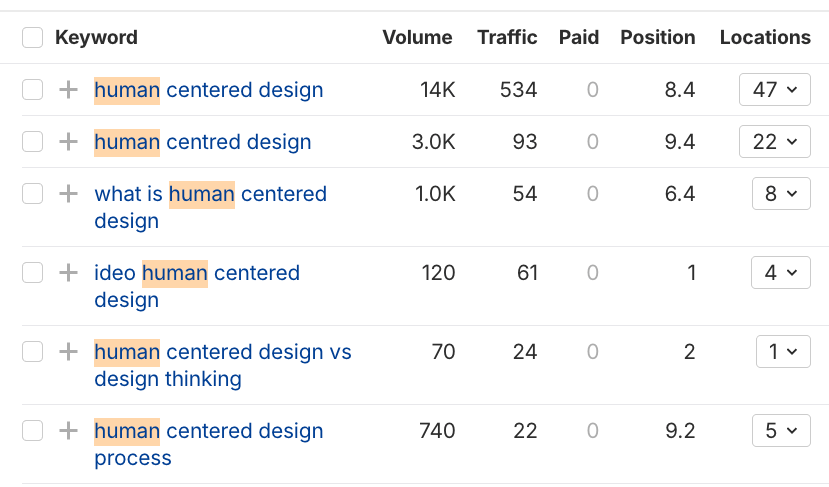Expand the 8 locations dropdown

[x=780, y=194]
